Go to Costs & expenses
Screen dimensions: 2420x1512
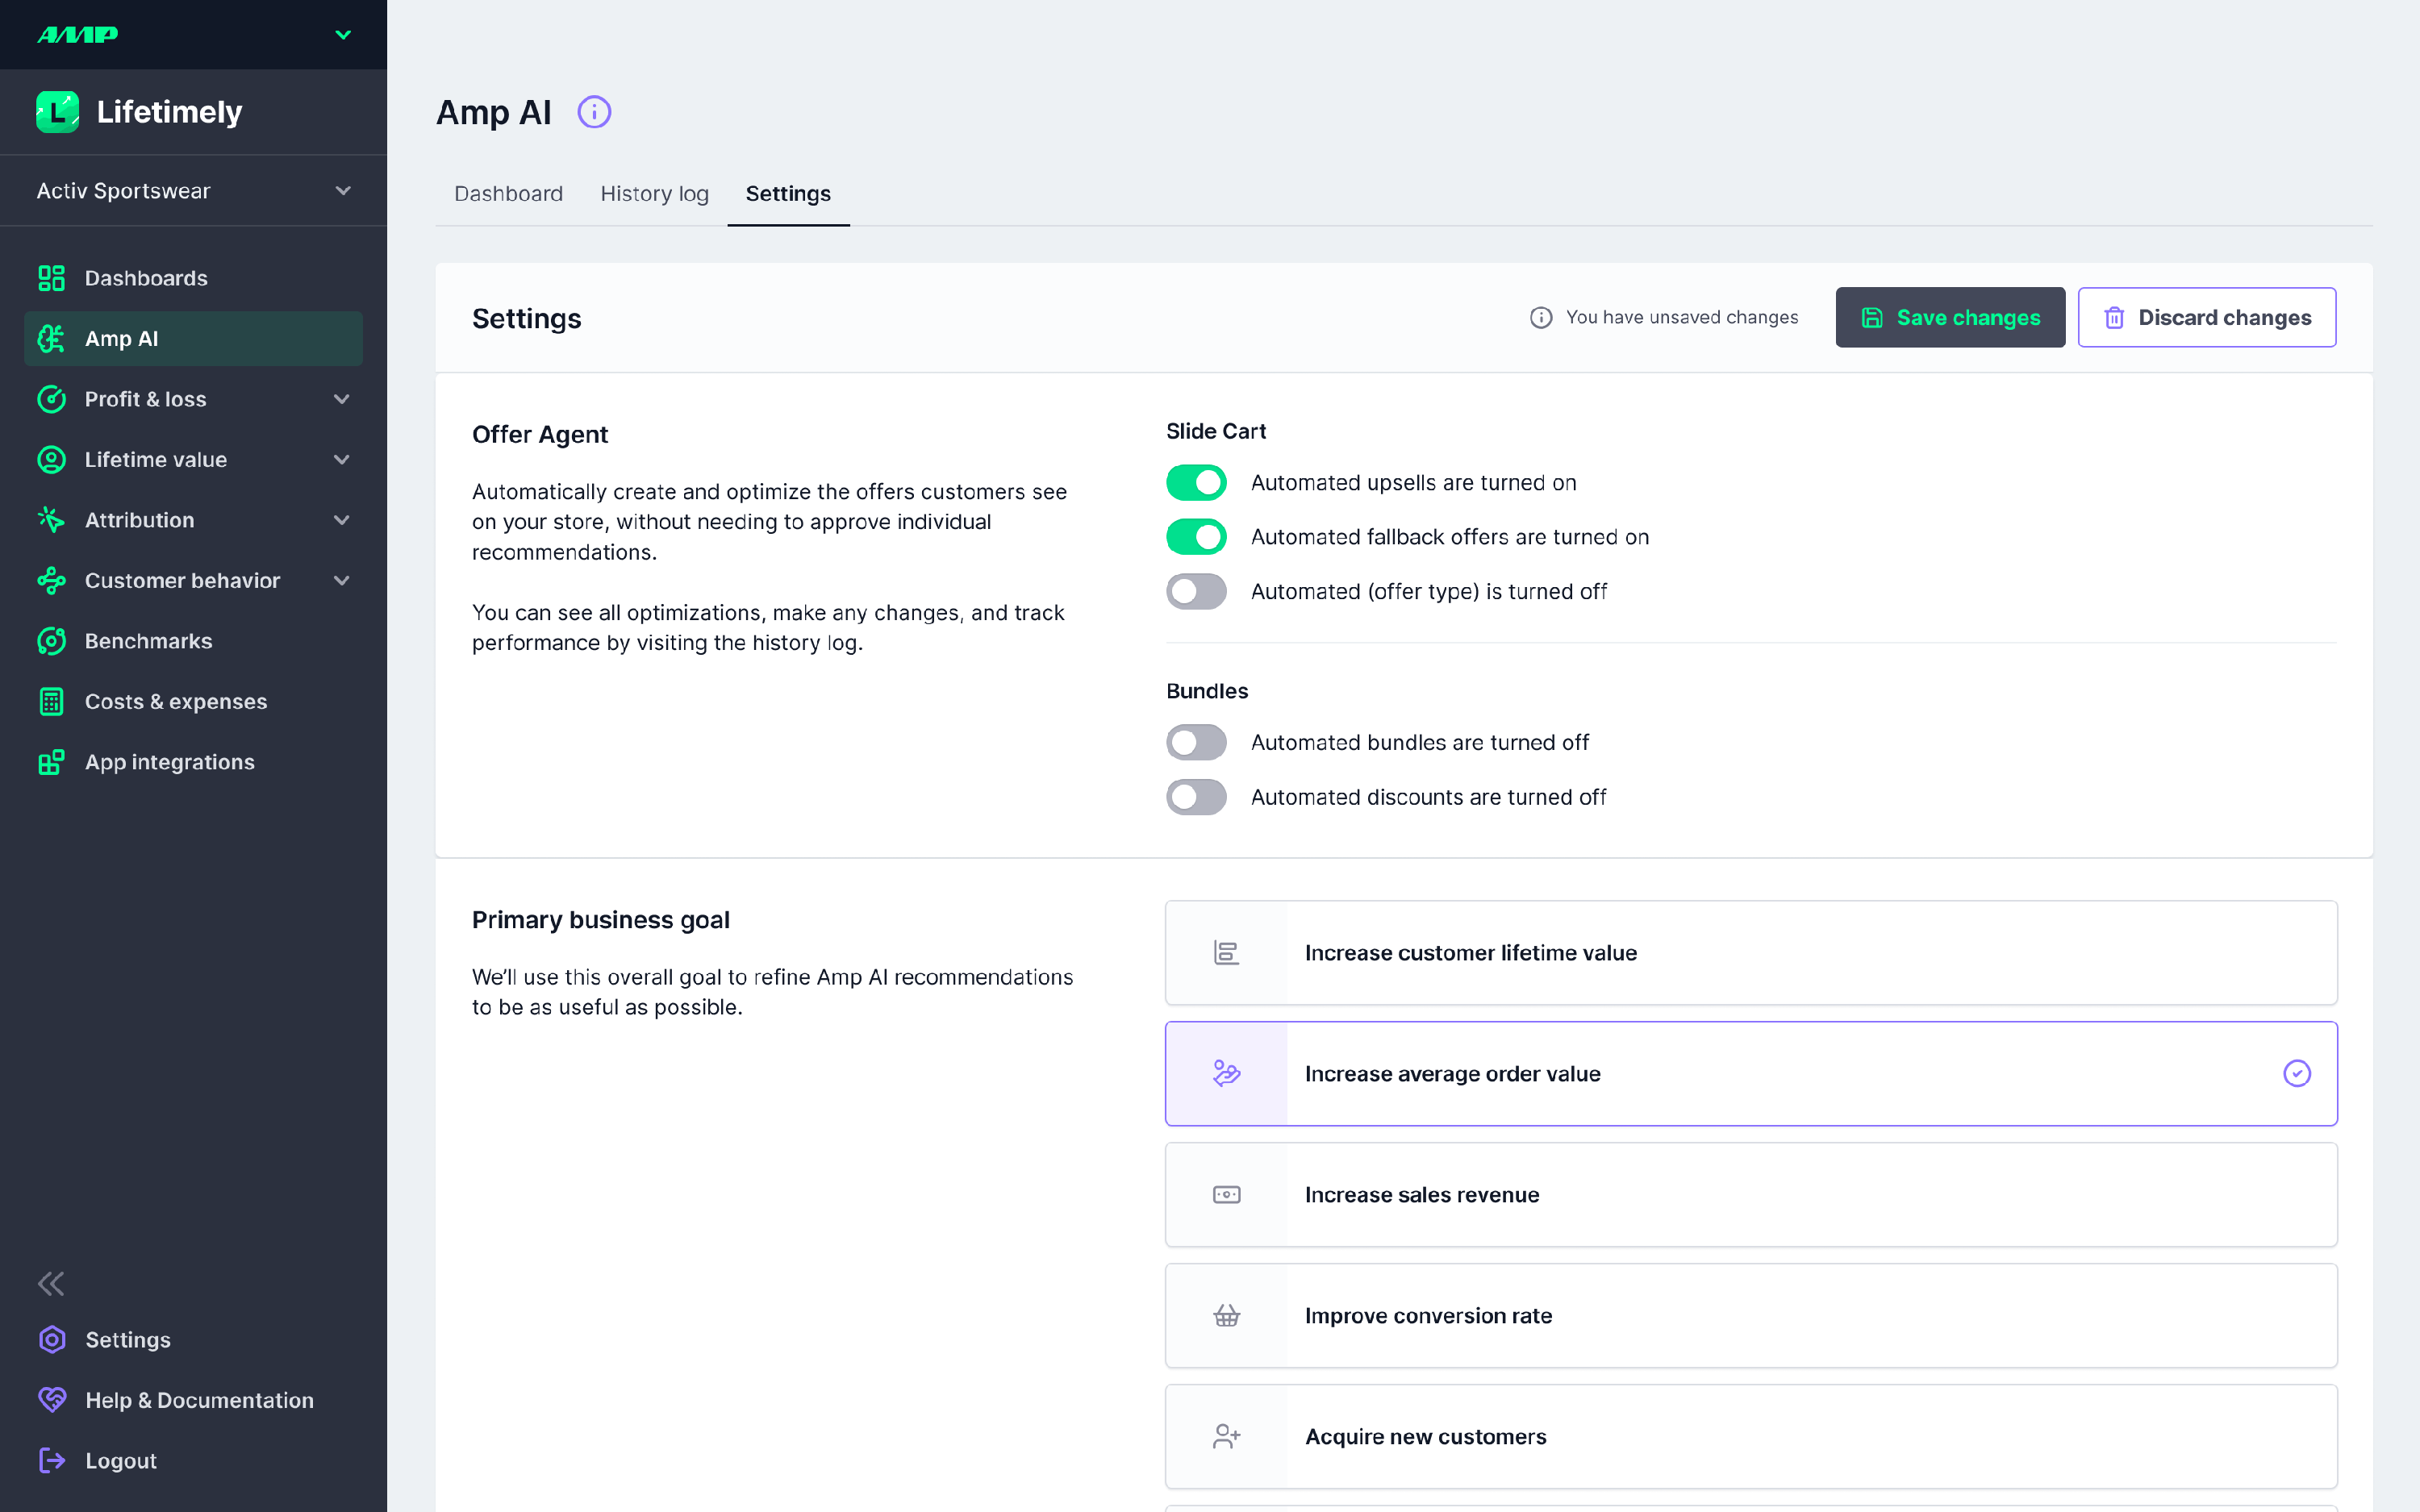175,702
